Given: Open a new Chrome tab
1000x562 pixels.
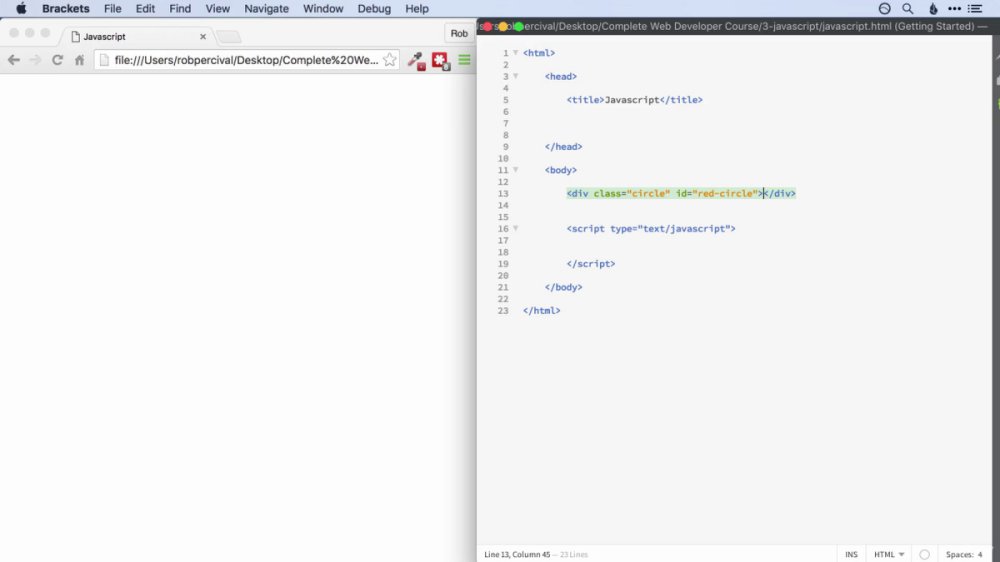Looking at the screenshot, I should pyautogui.click(x=229, y=37).
